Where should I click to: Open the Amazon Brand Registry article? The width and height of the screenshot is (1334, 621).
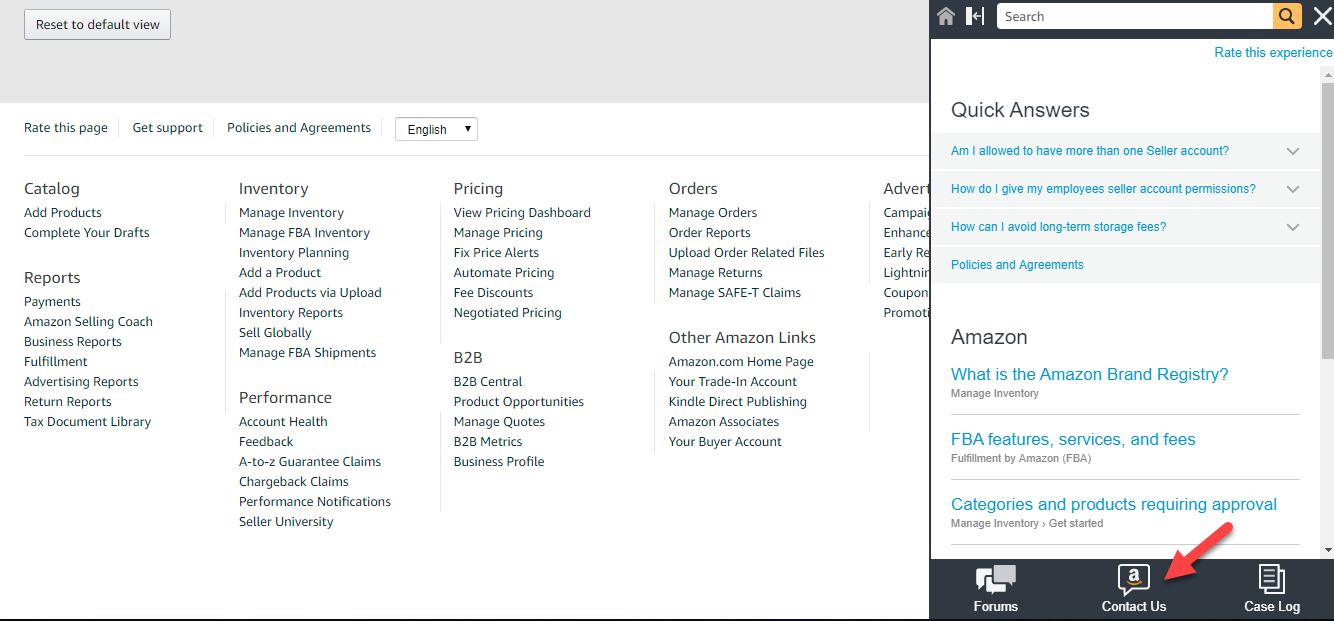[x=1089, y=374]
